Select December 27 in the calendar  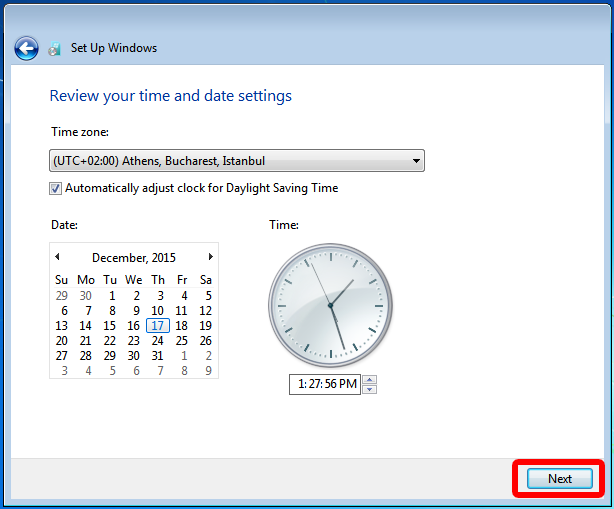tap(61, 356)
